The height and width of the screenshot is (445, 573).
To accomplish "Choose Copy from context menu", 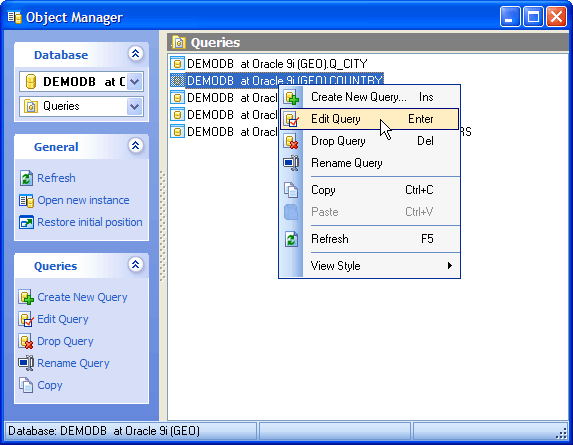I will coord(369,190).
